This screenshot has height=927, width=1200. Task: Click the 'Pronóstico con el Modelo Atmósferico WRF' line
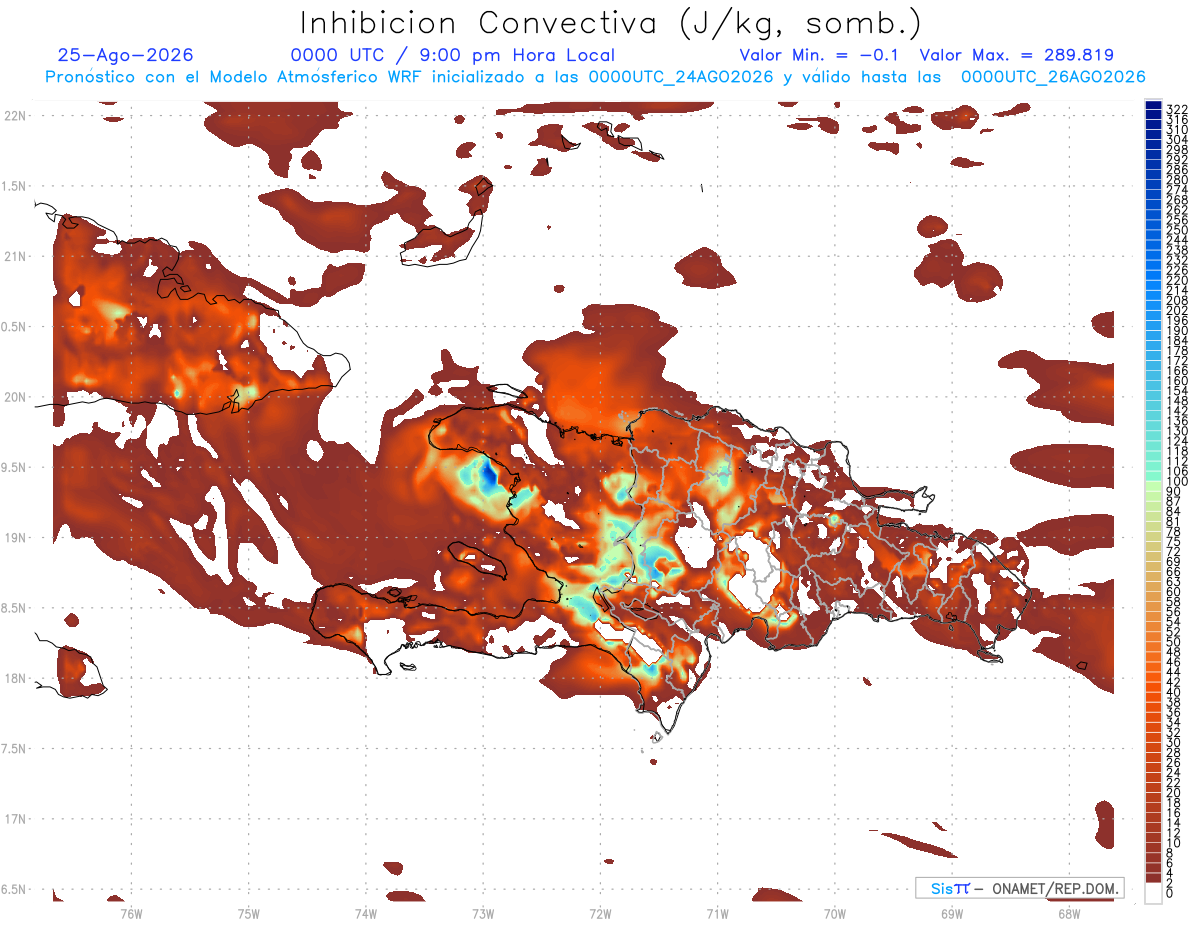596,77
